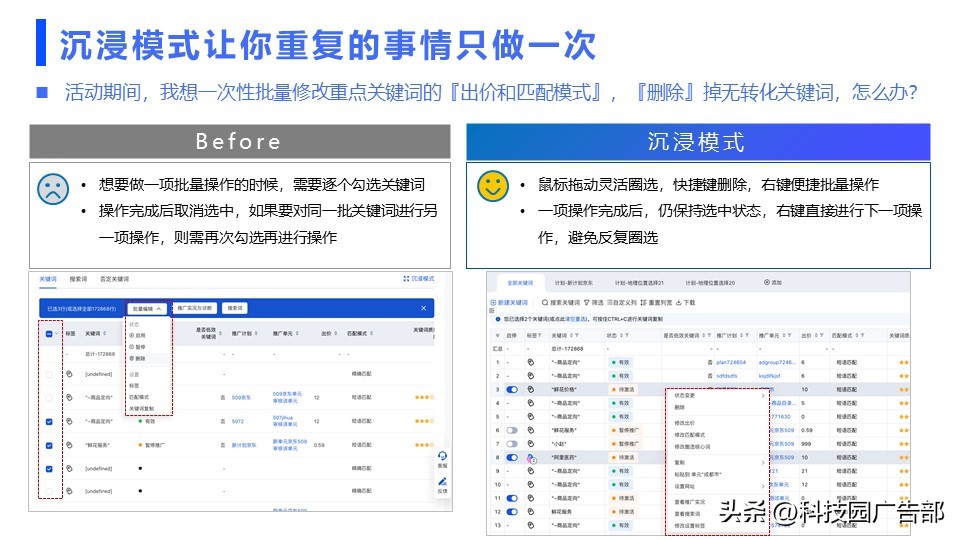Choose 关键词复制 in batch edit menu
The width and height of the screenshot is (960, 540).
click(x=141, y=408)
